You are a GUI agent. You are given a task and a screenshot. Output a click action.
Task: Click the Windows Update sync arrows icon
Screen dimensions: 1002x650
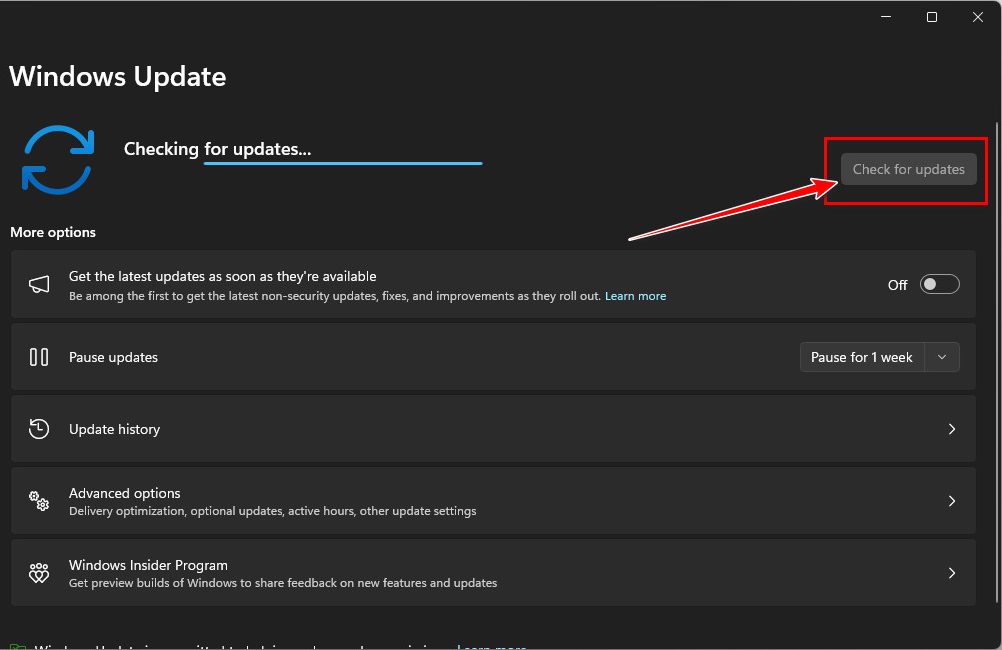pyautogui.click(x=57, y=159)
